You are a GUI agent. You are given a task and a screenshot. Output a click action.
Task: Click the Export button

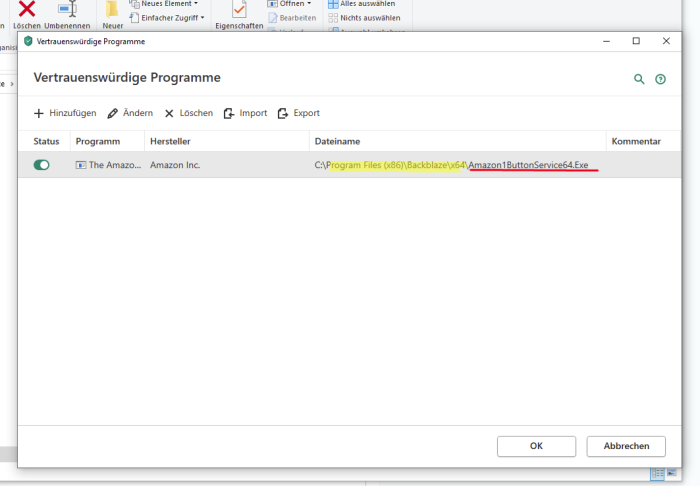[x=299, y=113]
